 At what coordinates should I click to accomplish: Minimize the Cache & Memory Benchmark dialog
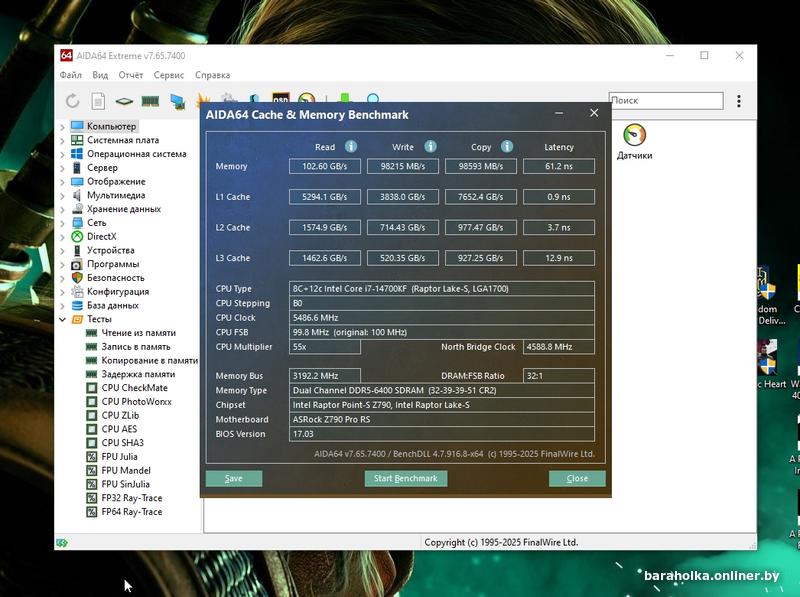click(559, 113)
